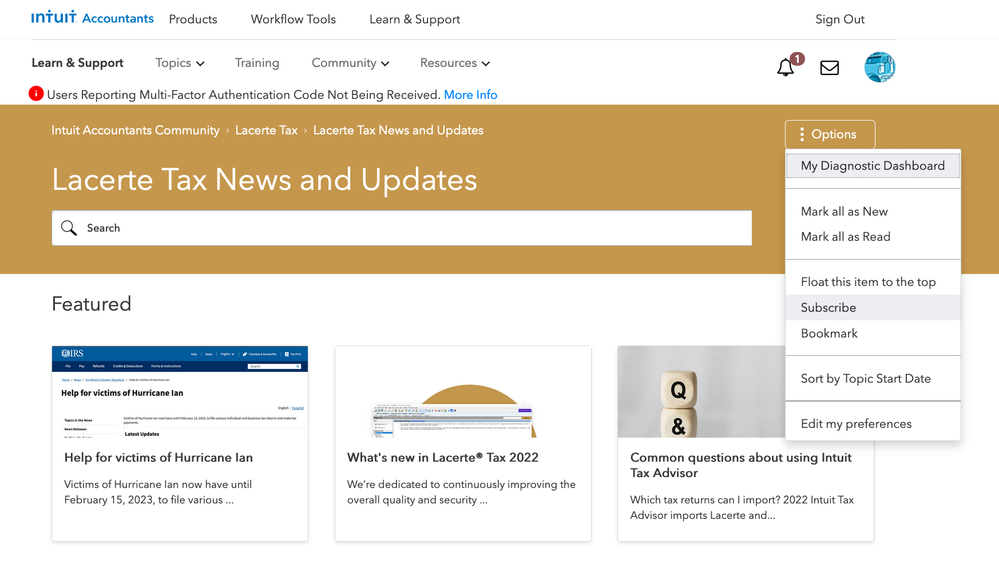Click the Intuit Accountants logo
Screen dimensions: 999x580
click(x=92, y=18)
